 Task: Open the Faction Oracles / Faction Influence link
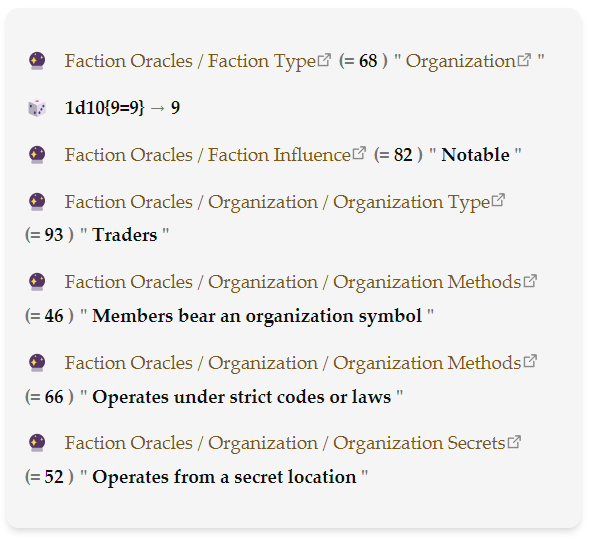point(207,155)
